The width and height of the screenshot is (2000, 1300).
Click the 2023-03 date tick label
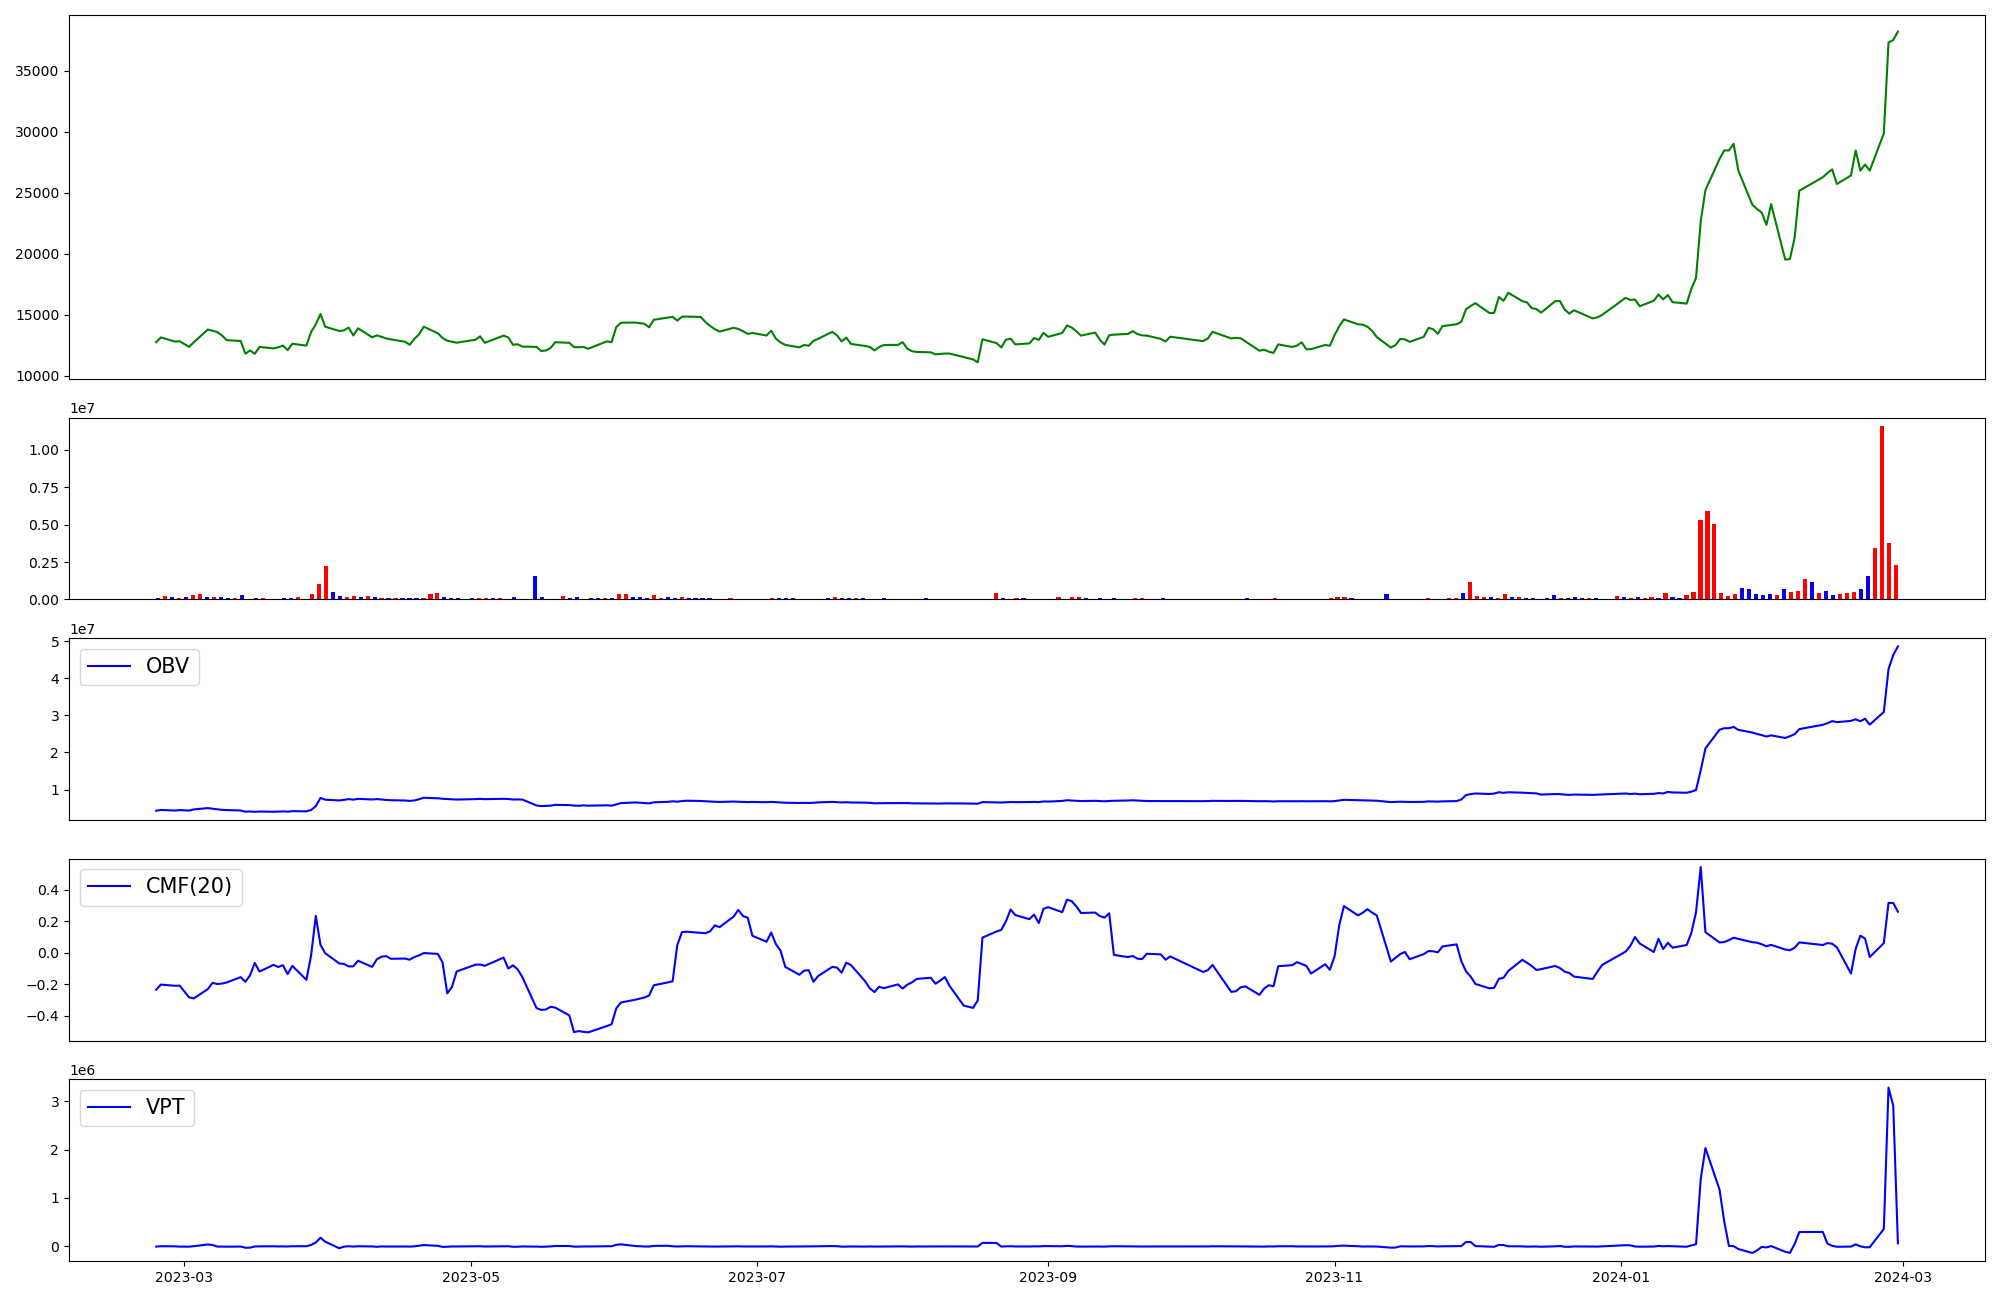185,1277
